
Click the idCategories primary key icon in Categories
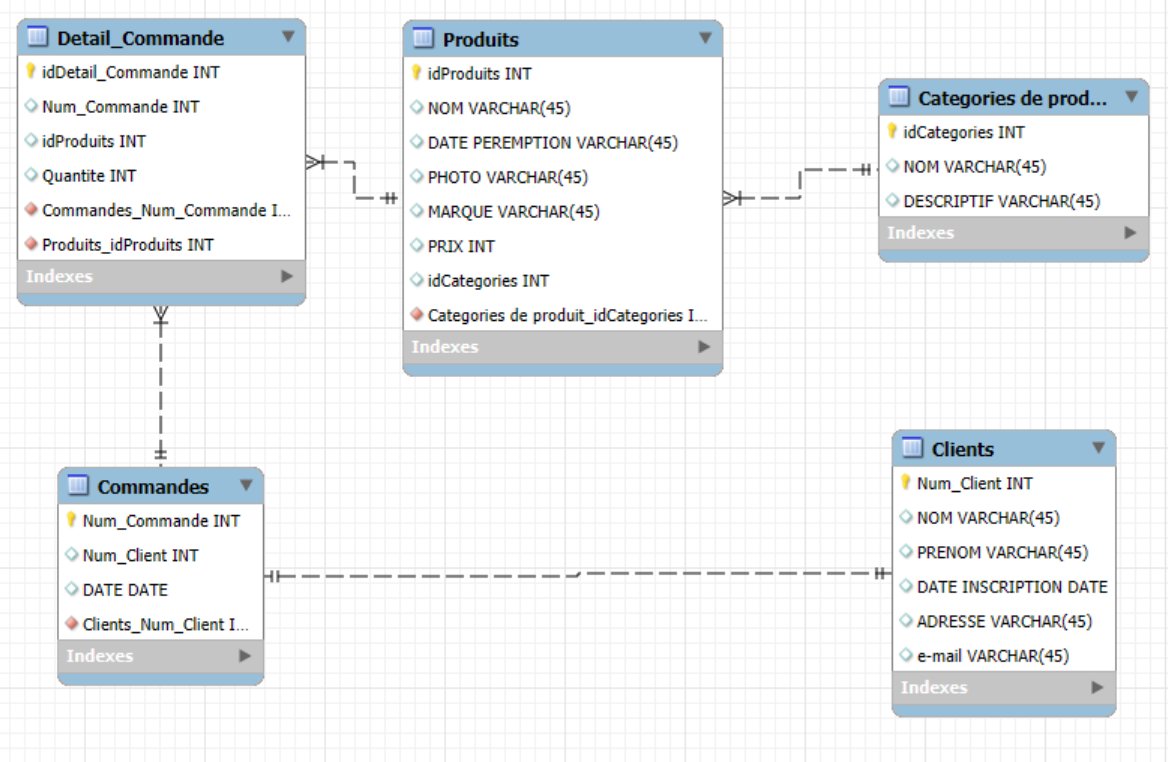point(892,132)
